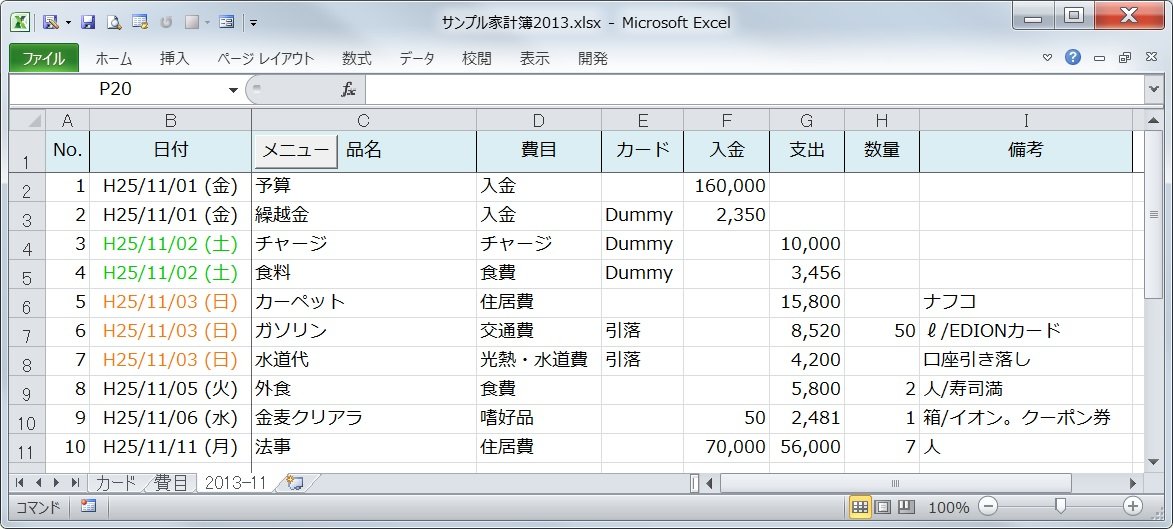The image size is (1173, 529).
Task: Open the ページ レイアウト ribbon tab
Action: (266, 58)
